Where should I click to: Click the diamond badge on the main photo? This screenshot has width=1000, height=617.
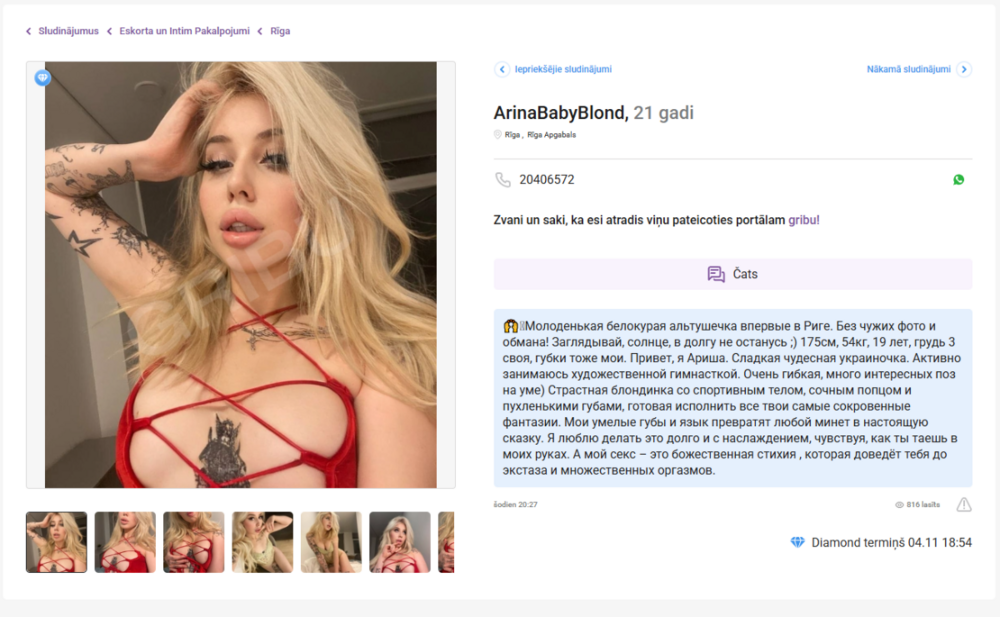click(43, 78)
